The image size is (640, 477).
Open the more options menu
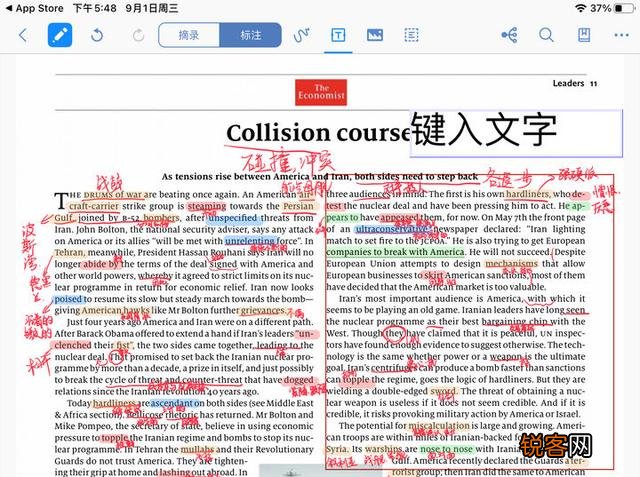[621, 35]
